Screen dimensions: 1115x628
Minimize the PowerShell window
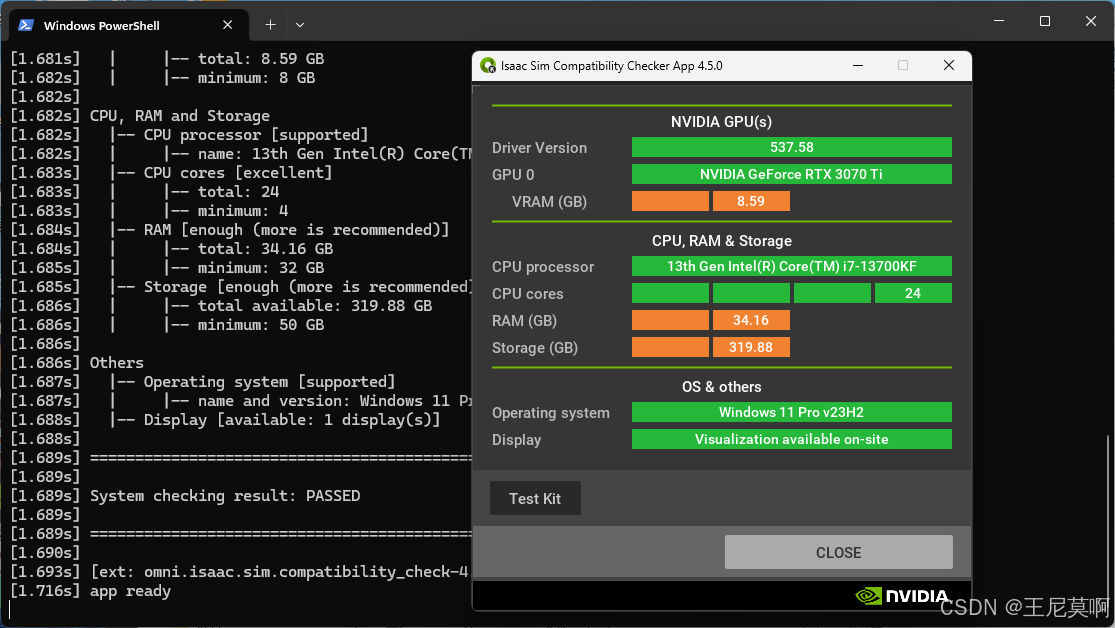(x=999, y=21)
